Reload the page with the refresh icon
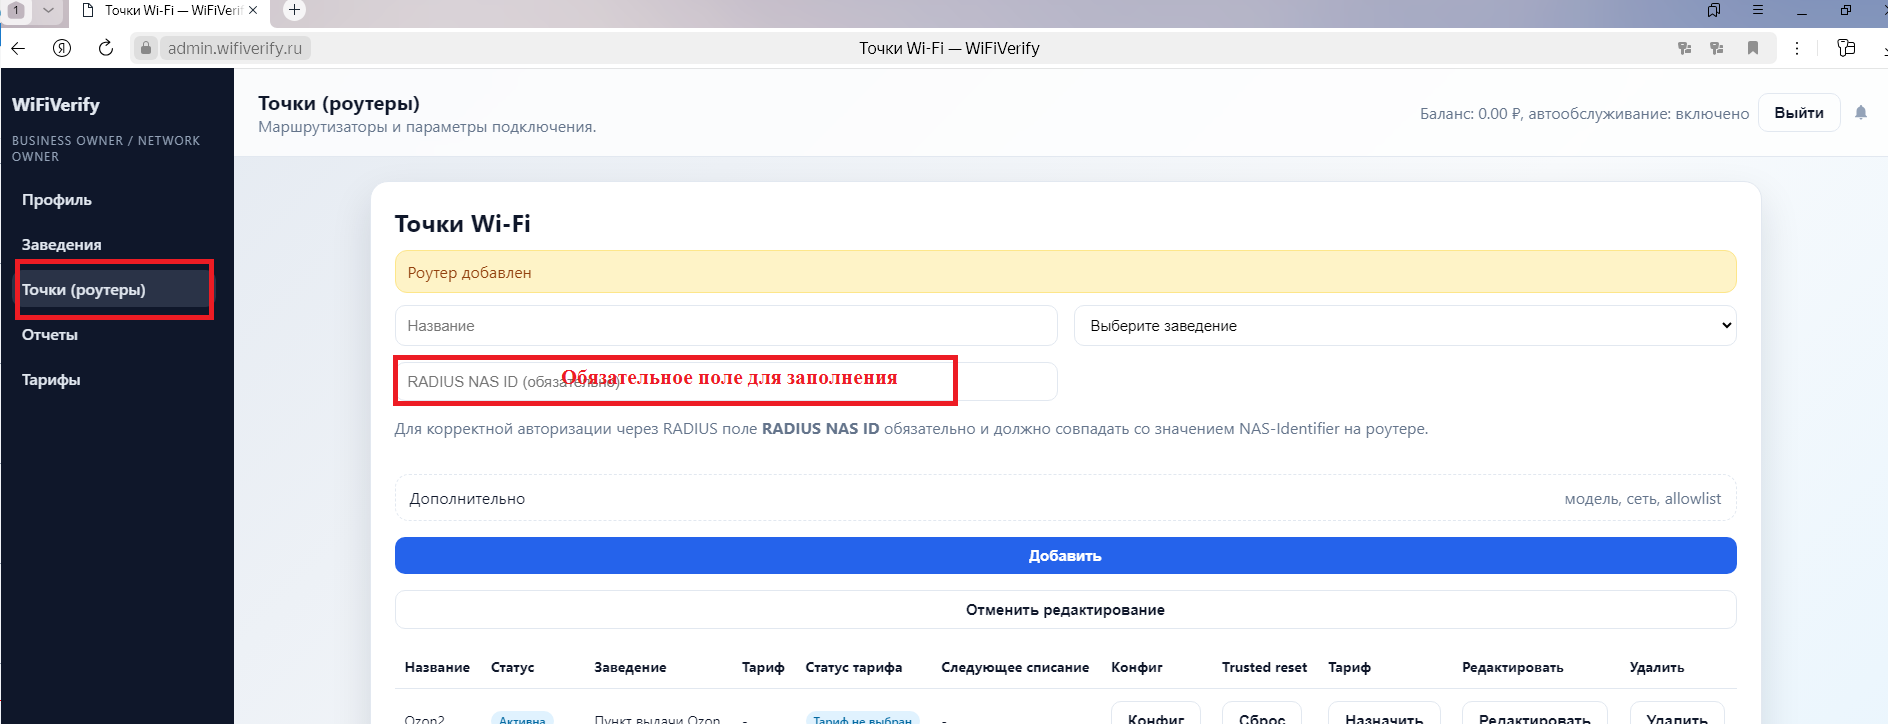1888x724 pixels. coord(106,48)
